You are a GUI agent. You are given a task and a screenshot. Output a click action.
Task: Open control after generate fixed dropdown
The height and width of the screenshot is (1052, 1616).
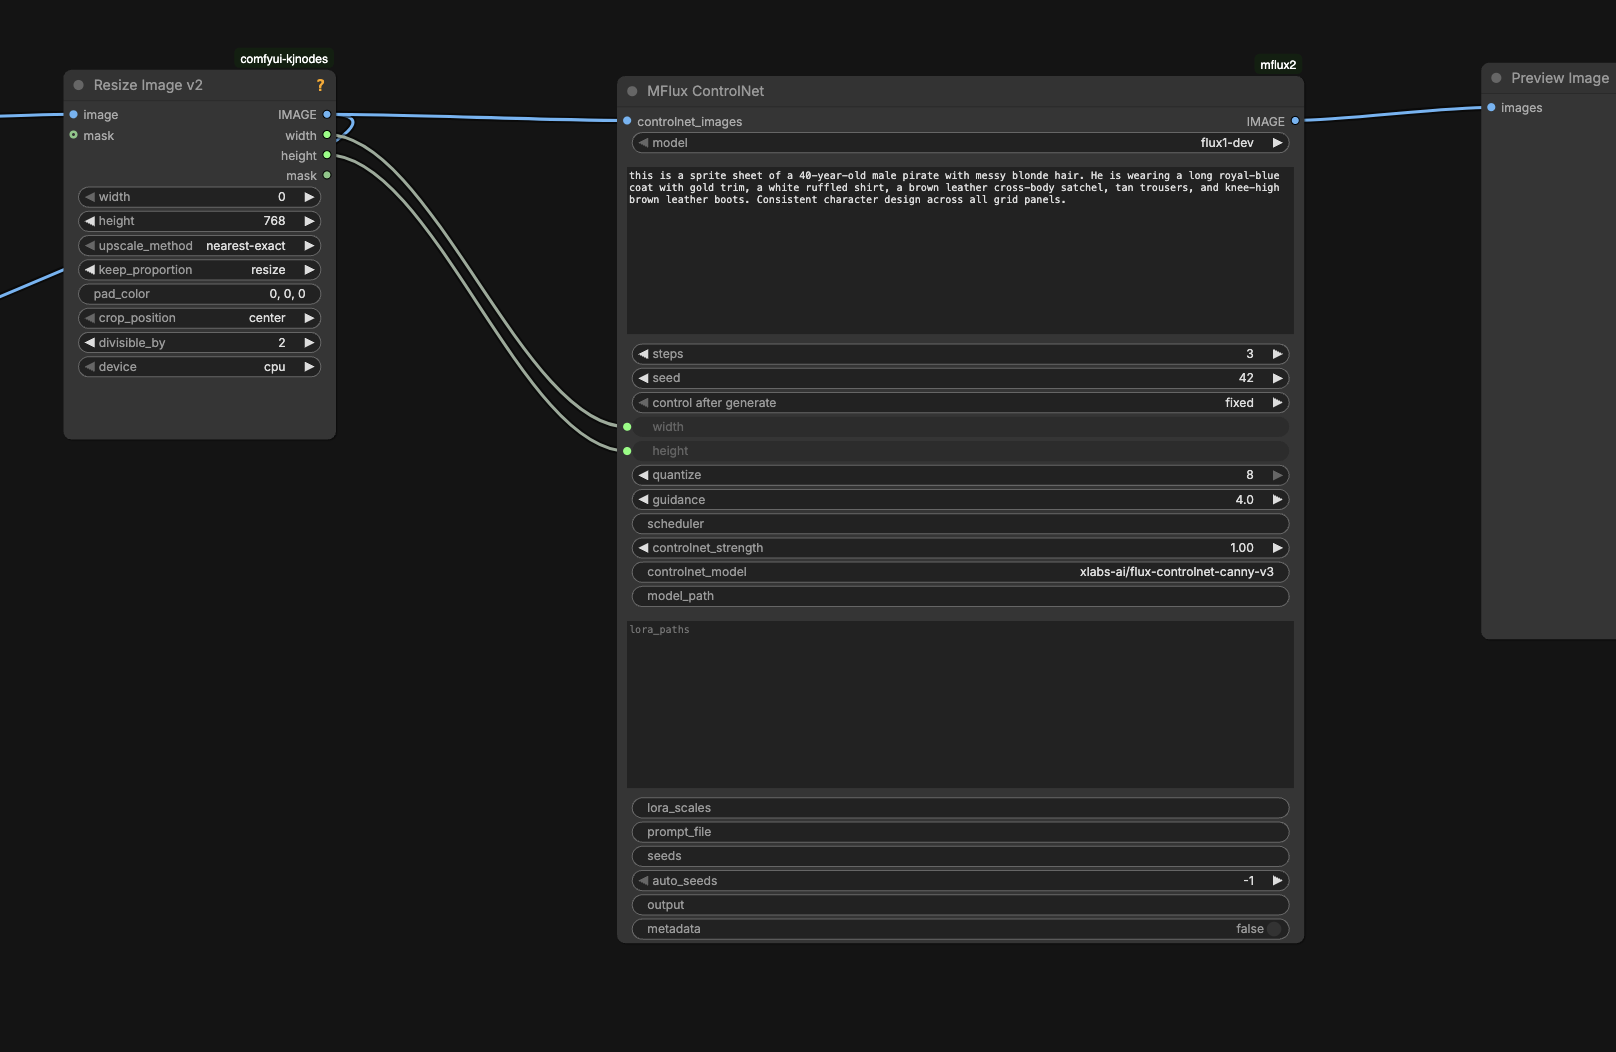(x=960, y=403)
